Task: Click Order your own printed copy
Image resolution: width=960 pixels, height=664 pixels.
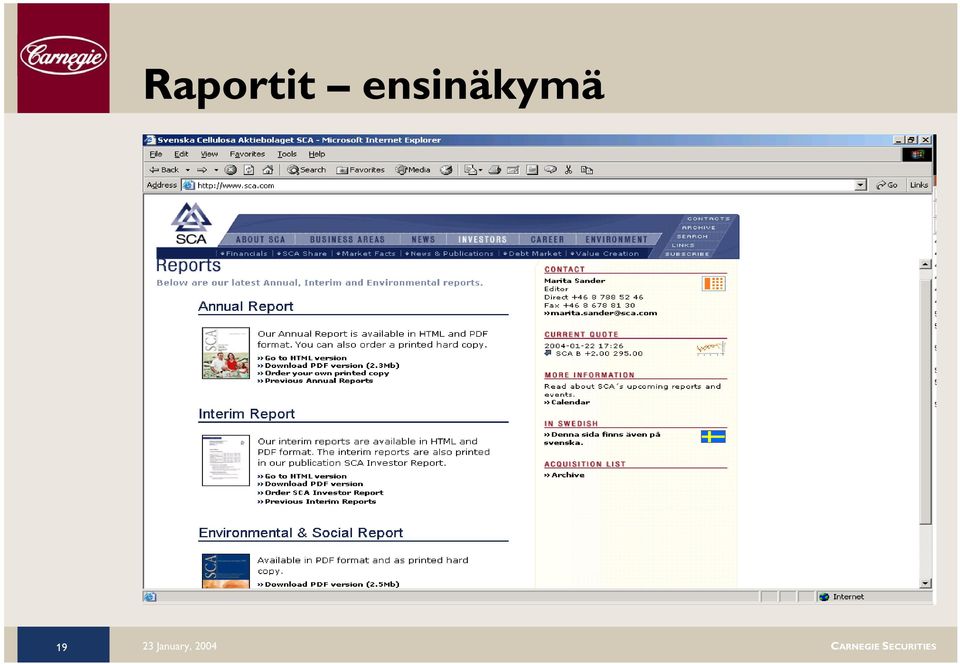Action: click(323, 373)
